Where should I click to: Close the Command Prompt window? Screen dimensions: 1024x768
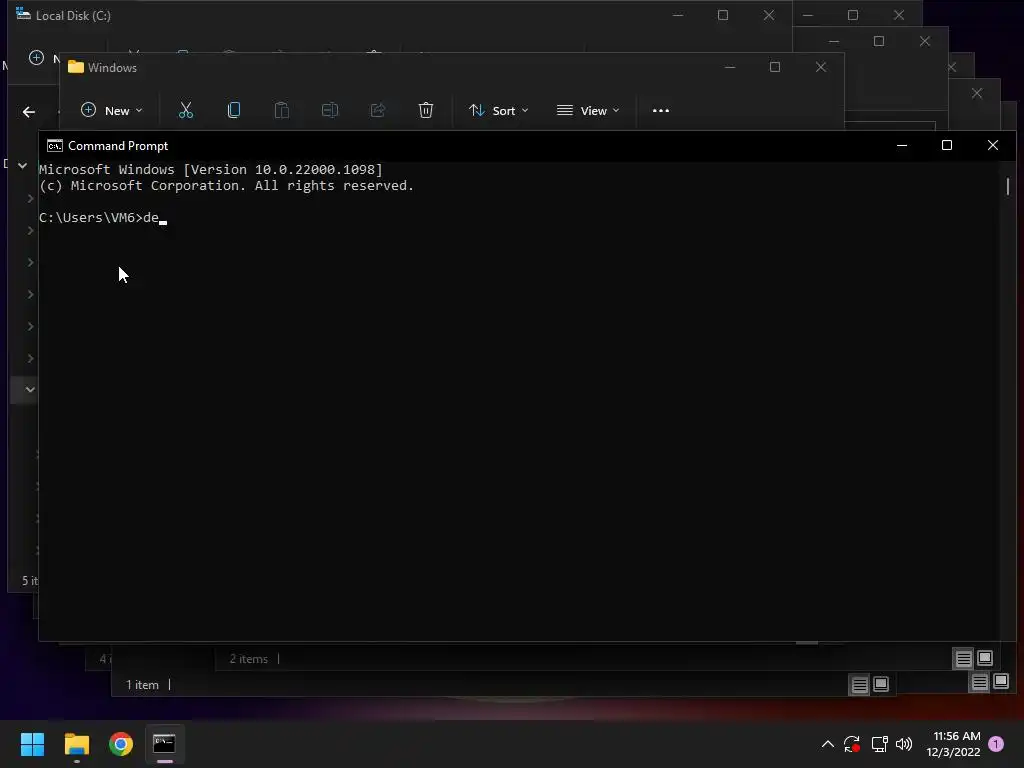[993, 146]
